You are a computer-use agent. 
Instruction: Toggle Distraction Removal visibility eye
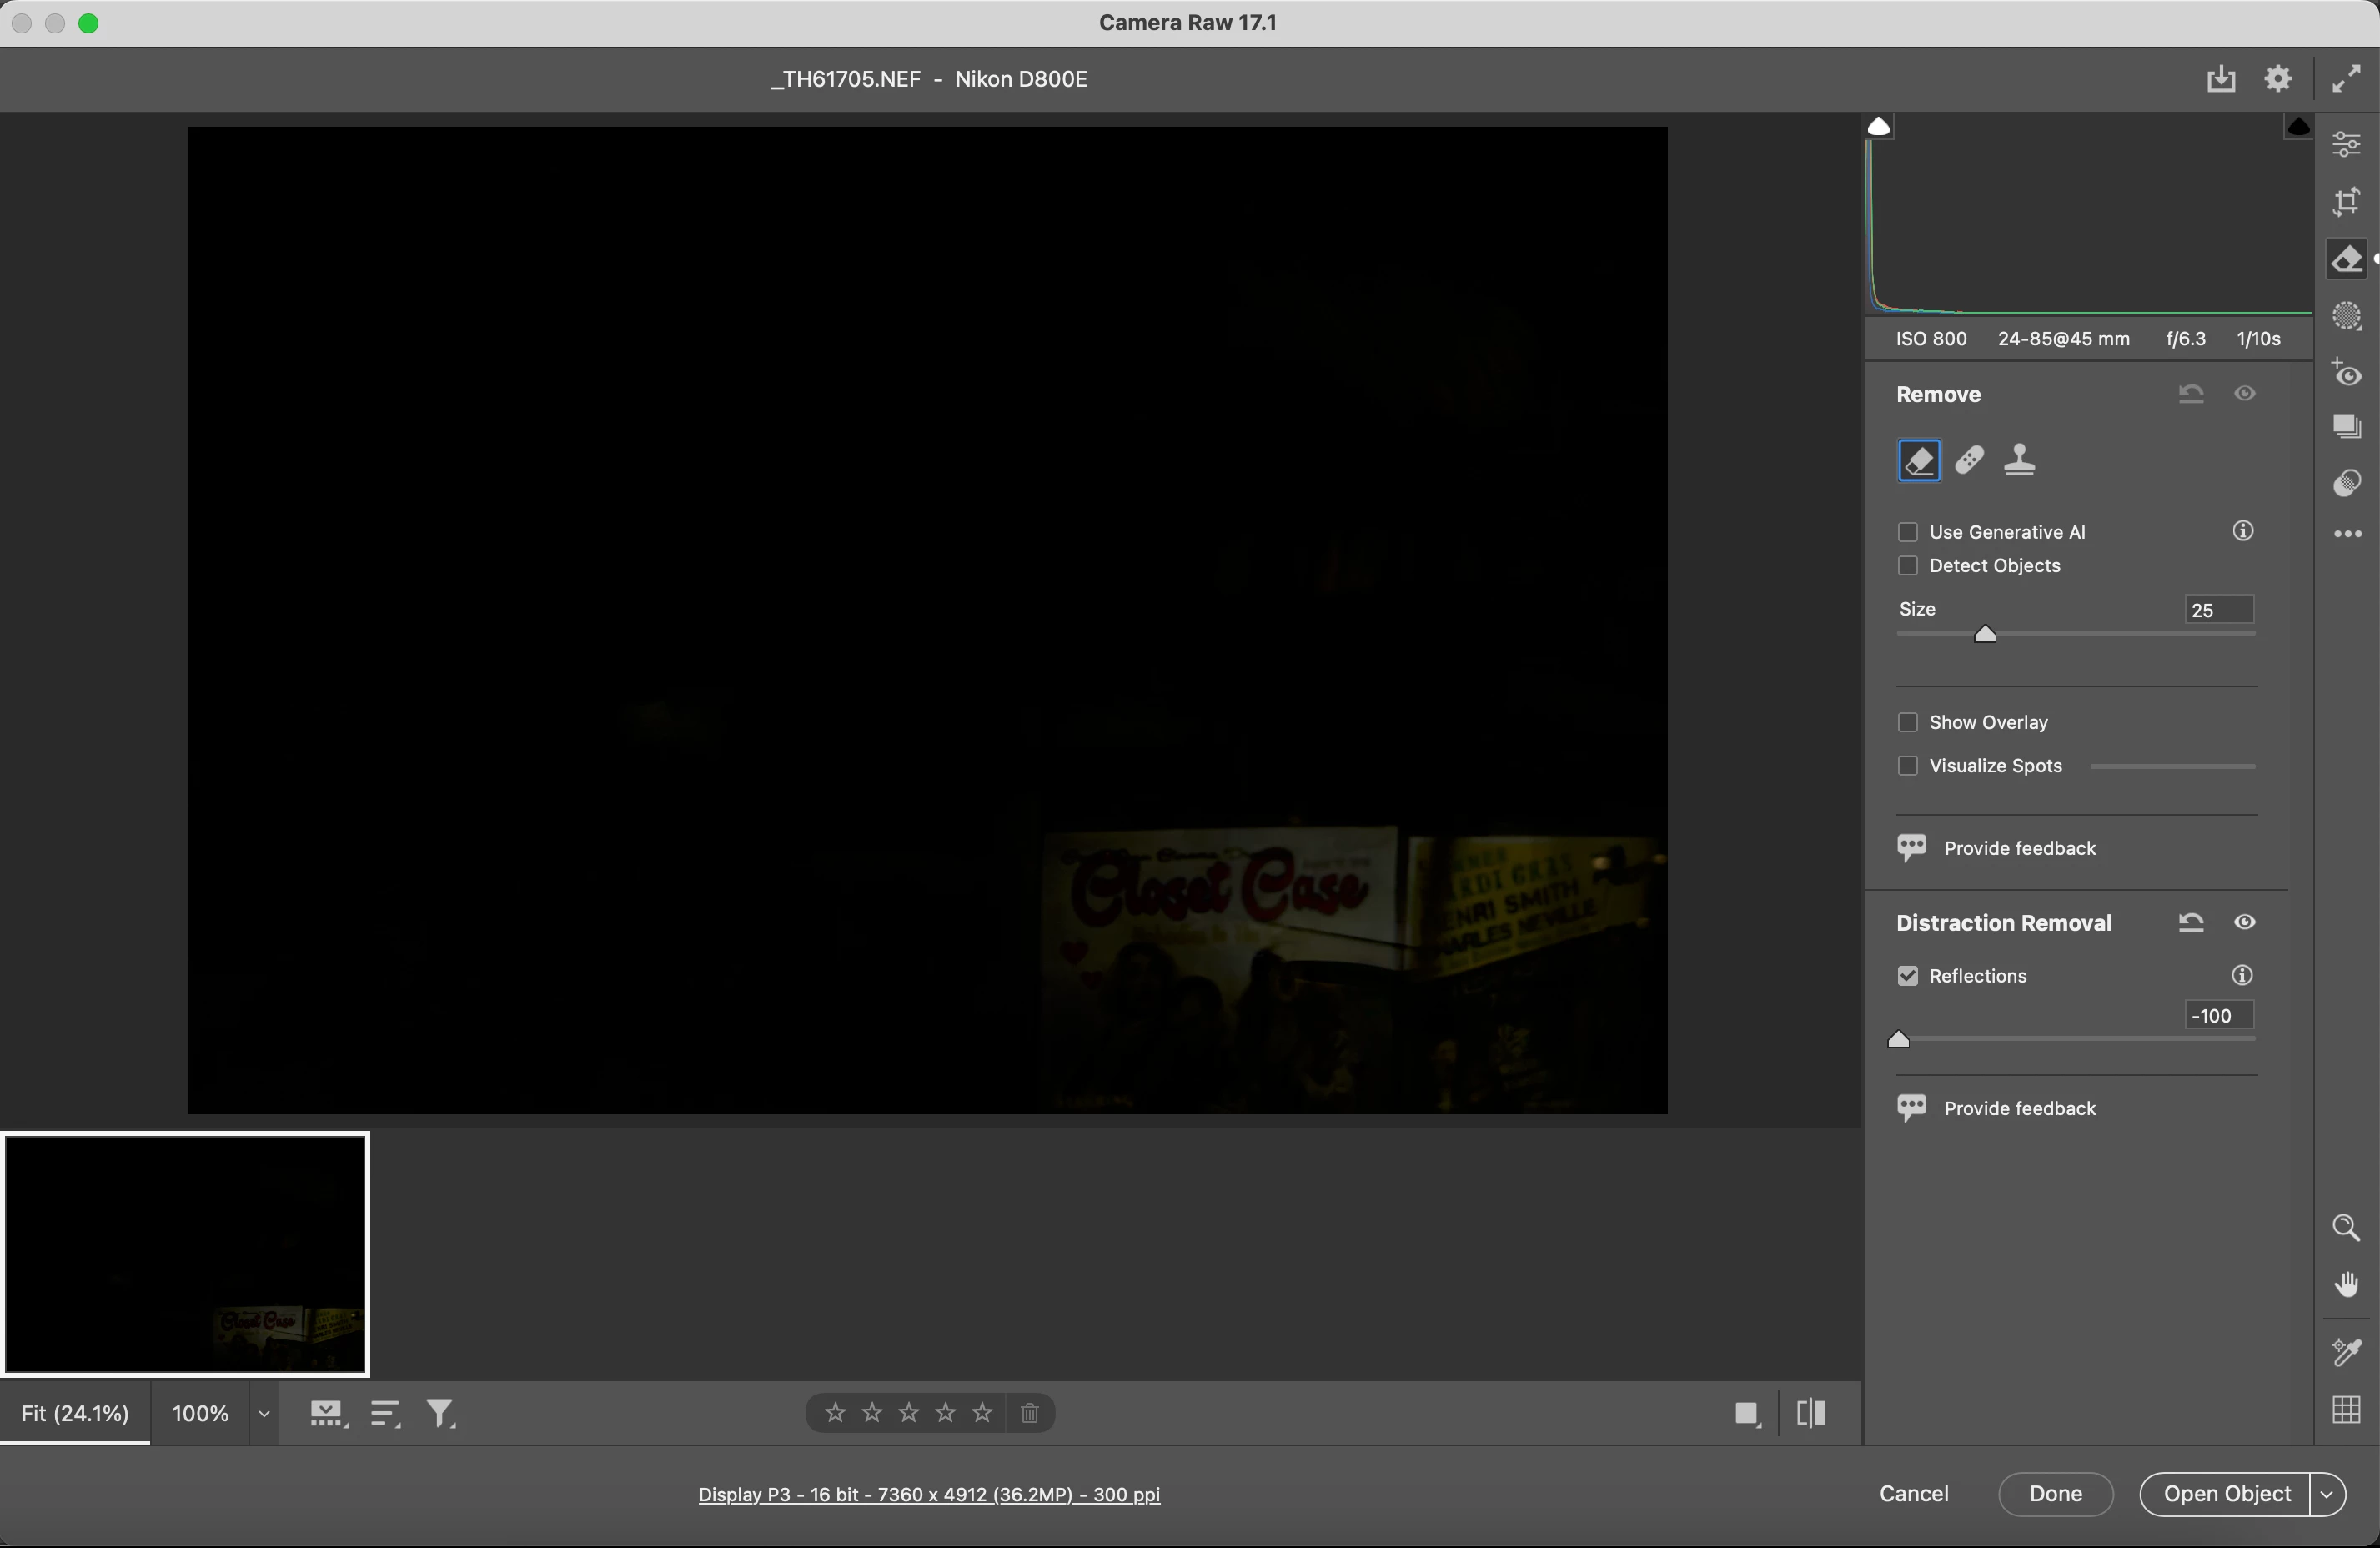(2244, 922)
